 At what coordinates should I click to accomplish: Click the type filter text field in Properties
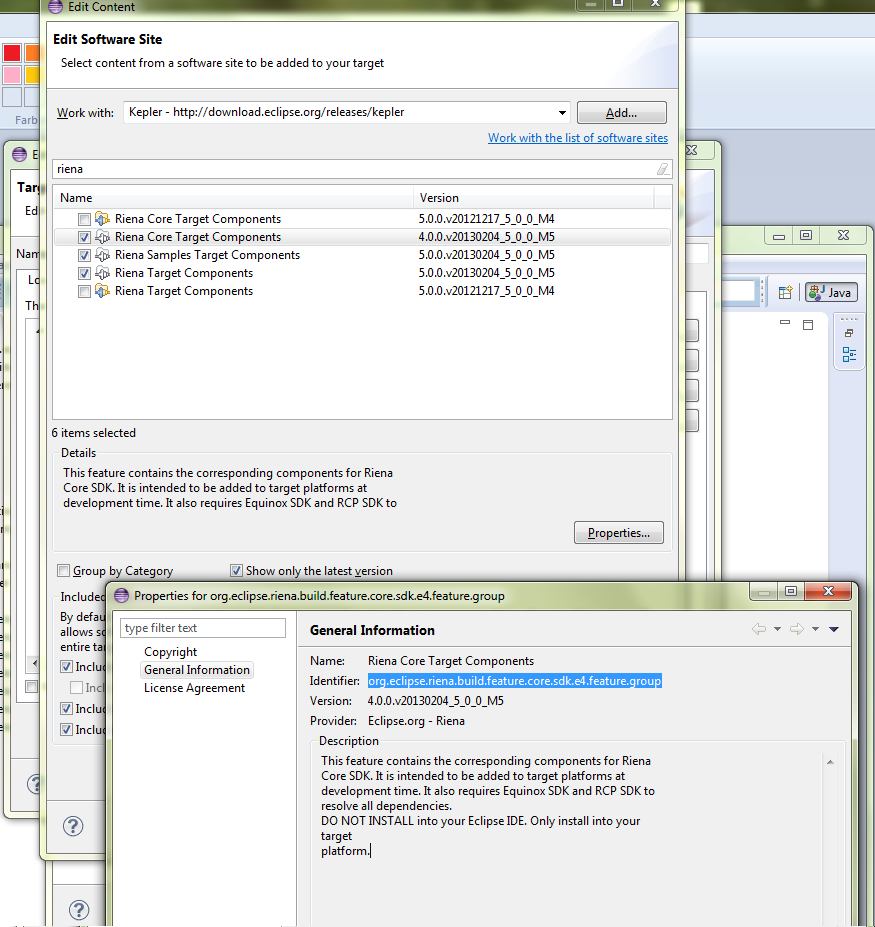pyautogui.click(x=203, y=628)
